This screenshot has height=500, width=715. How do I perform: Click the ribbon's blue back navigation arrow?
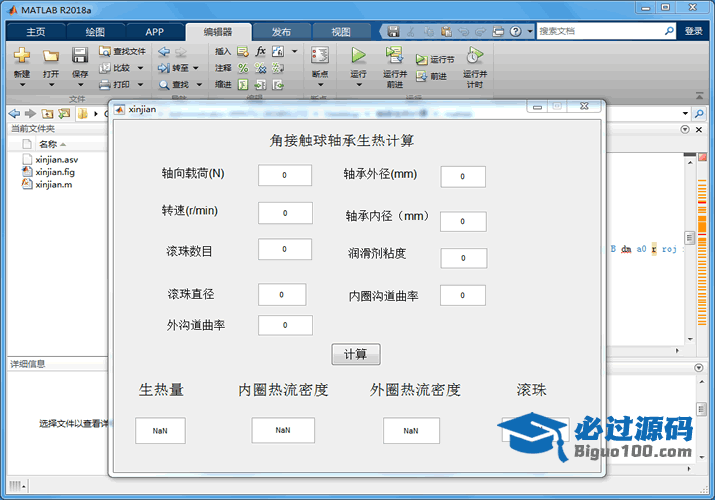tap(164, 52)
